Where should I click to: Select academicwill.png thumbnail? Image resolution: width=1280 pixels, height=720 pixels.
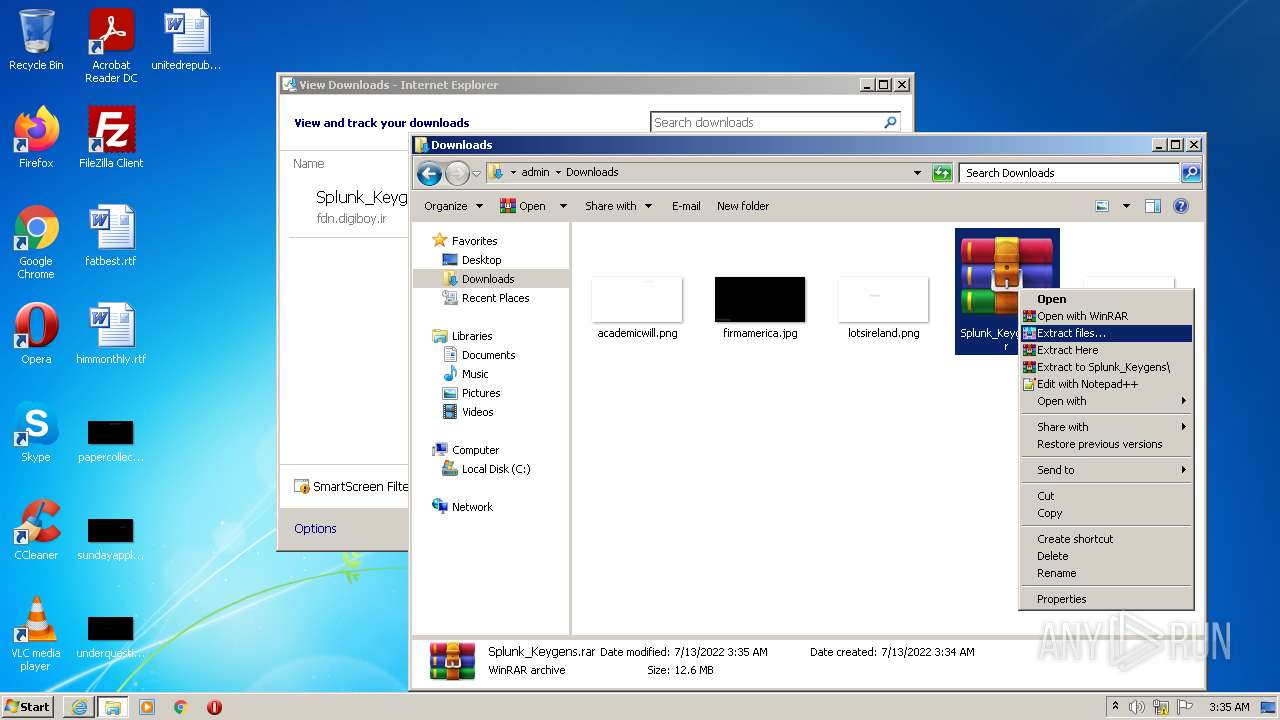(x=637, y=308)
